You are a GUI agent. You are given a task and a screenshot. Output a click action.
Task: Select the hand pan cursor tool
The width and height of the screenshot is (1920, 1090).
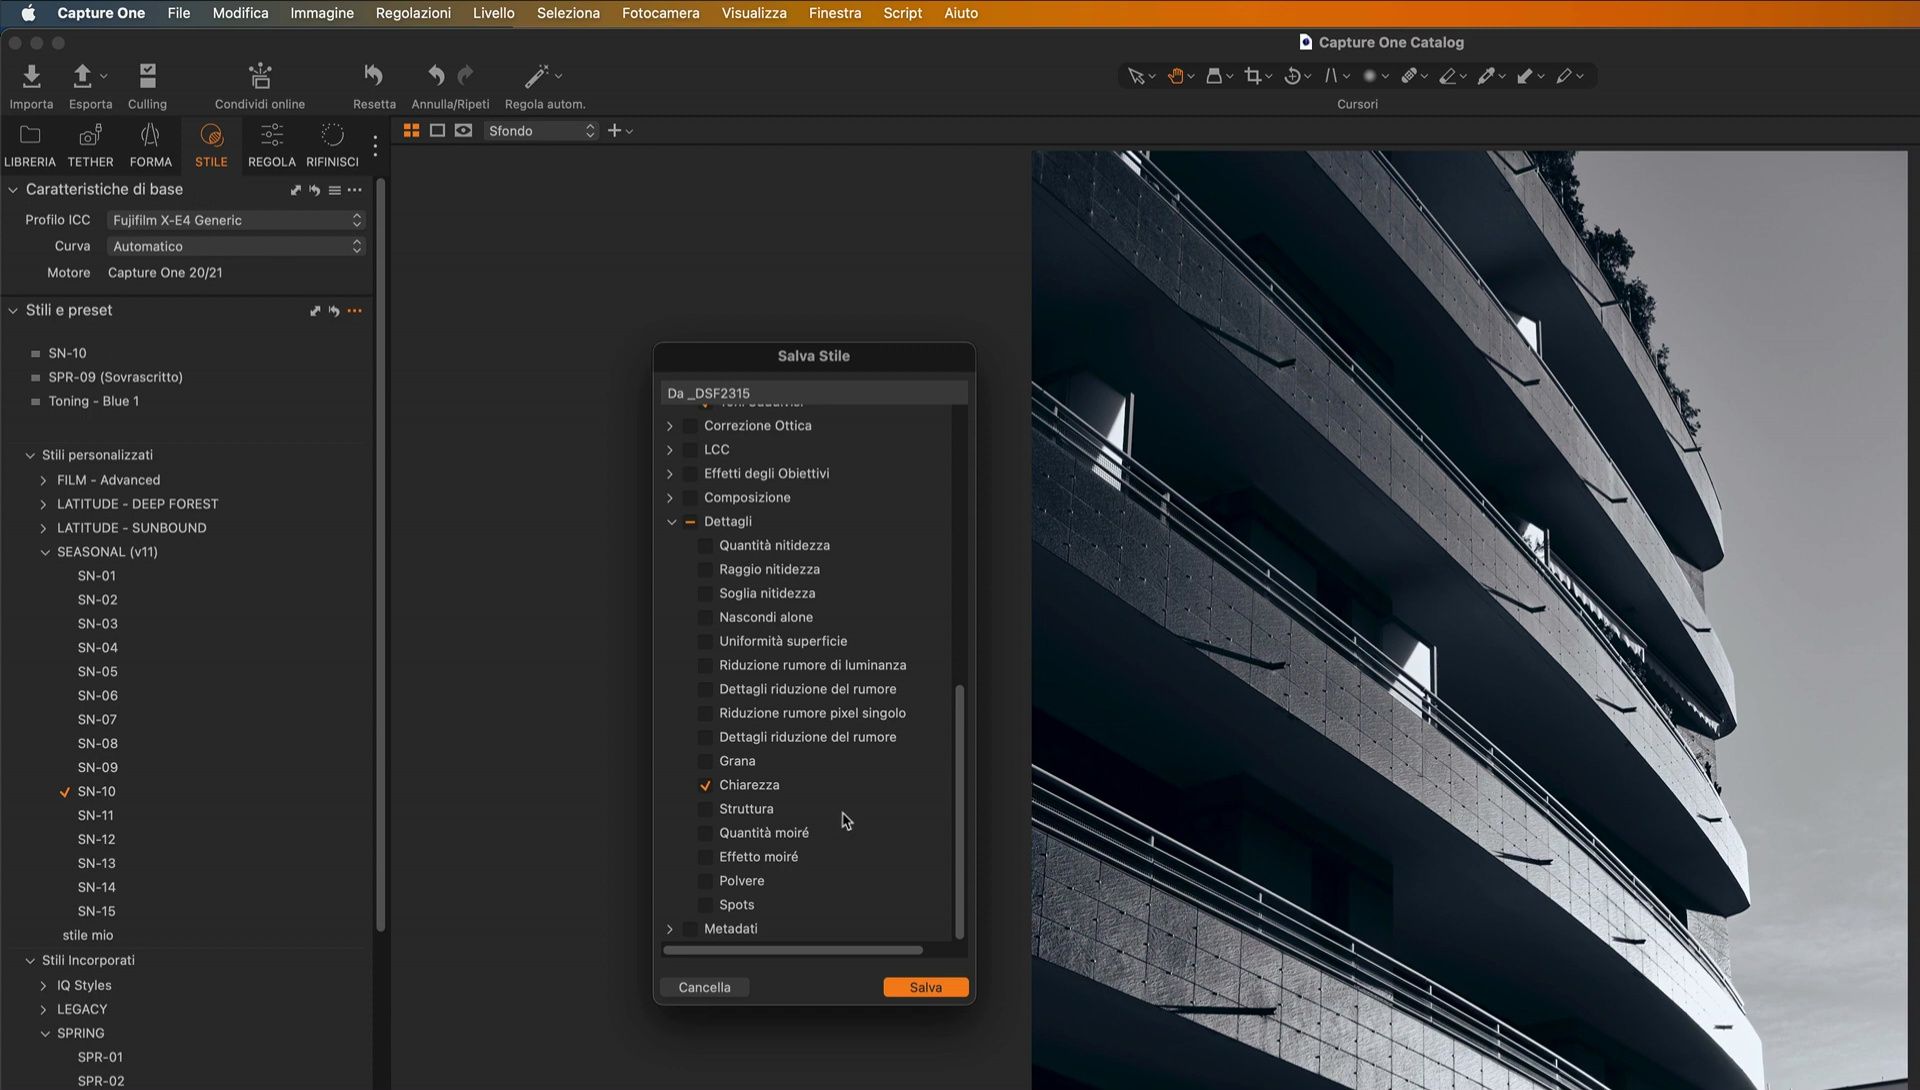(x=1176, y=76)
